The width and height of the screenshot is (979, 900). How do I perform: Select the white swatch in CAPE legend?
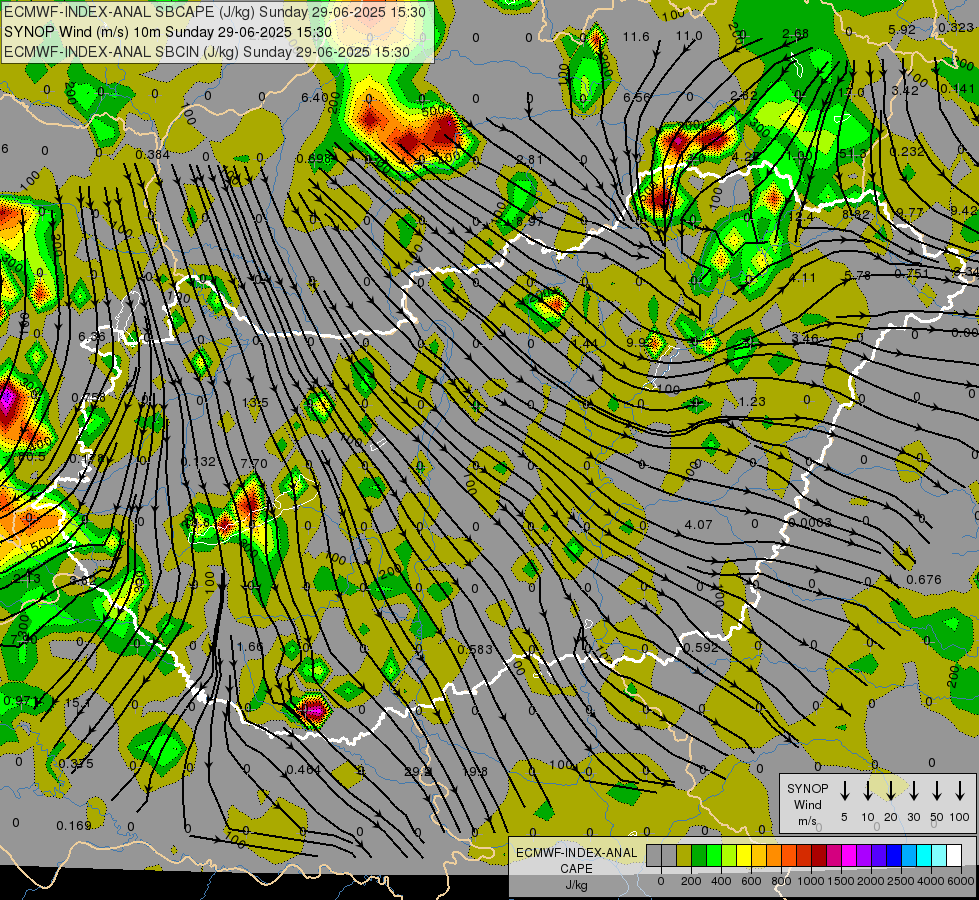[x=953, y=855]
